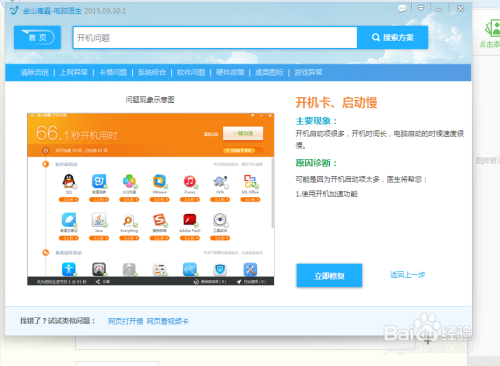Image resolution: width=500 pixels, height=366 pixels.
Task: Click the scrollbar inside the illustration
Action: click(272, 193)
